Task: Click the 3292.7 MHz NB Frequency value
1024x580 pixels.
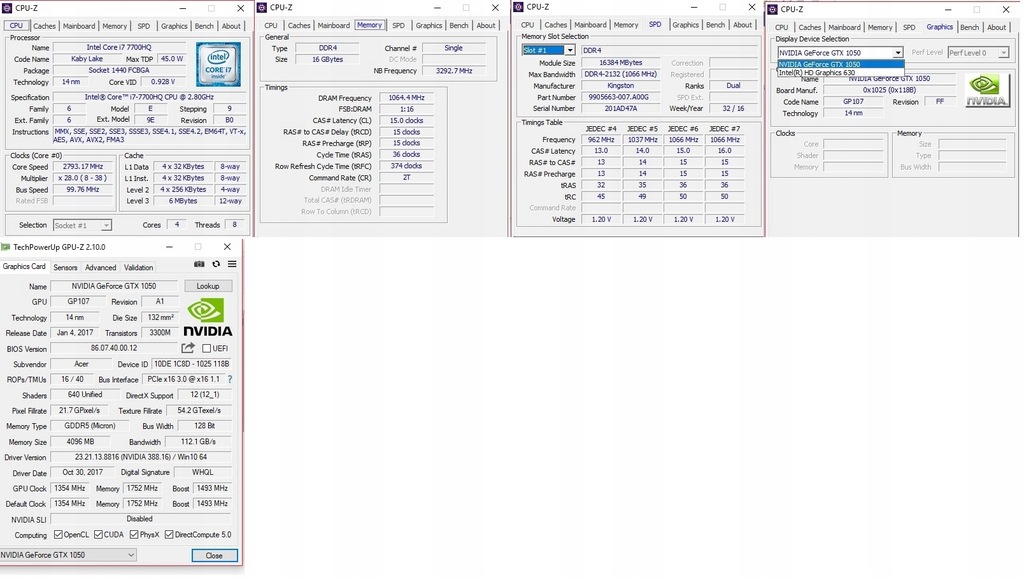Action: (454, 71)
